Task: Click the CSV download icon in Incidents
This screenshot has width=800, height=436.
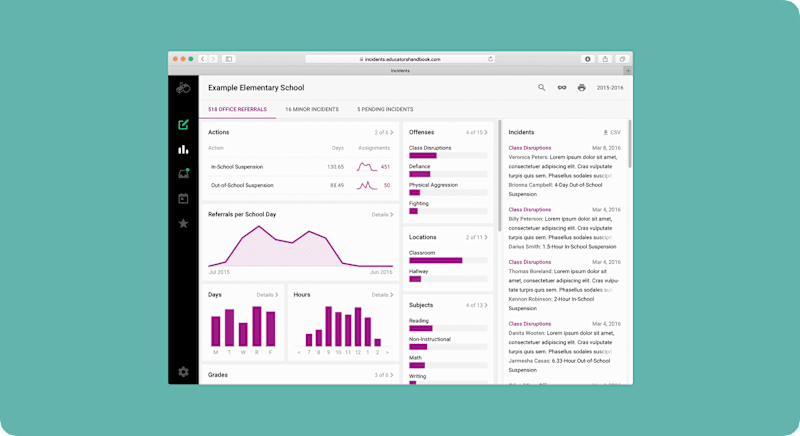Action: point(612,132)
